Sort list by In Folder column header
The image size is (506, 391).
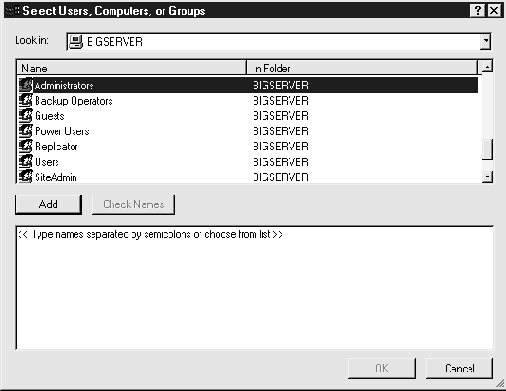click(362, 68)
